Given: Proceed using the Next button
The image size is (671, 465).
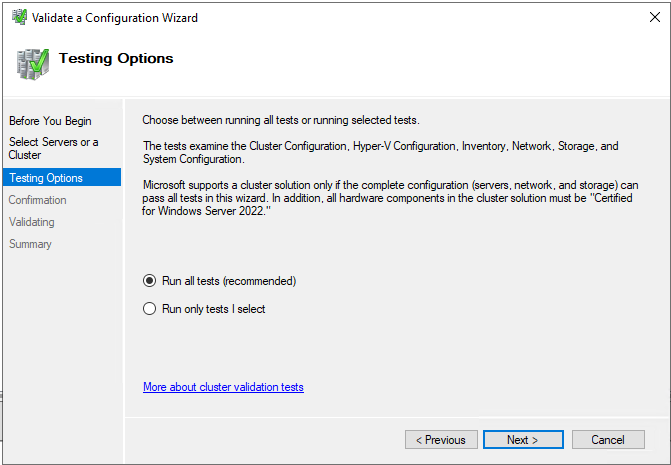Looking at the screenshot, I should [x=523, y=439].
